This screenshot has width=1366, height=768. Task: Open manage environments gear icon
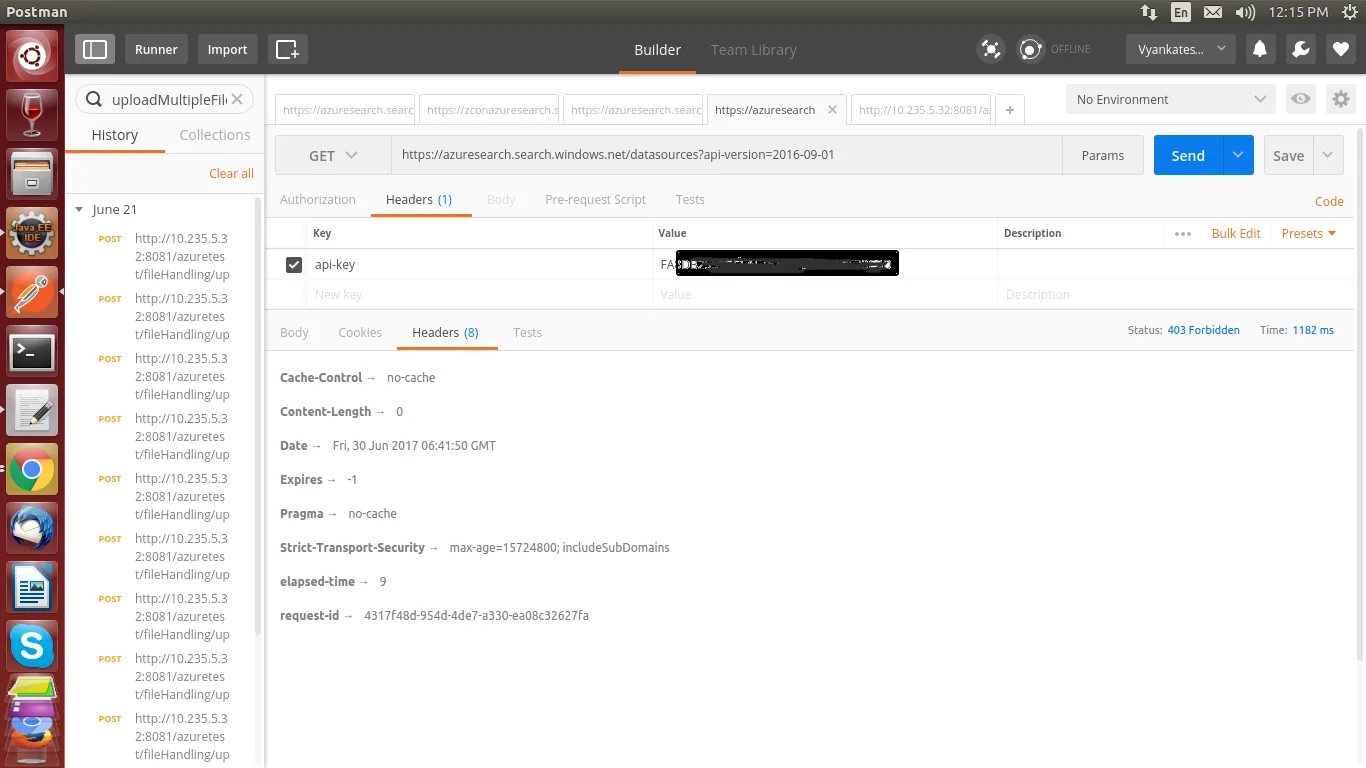point(1341,99)
